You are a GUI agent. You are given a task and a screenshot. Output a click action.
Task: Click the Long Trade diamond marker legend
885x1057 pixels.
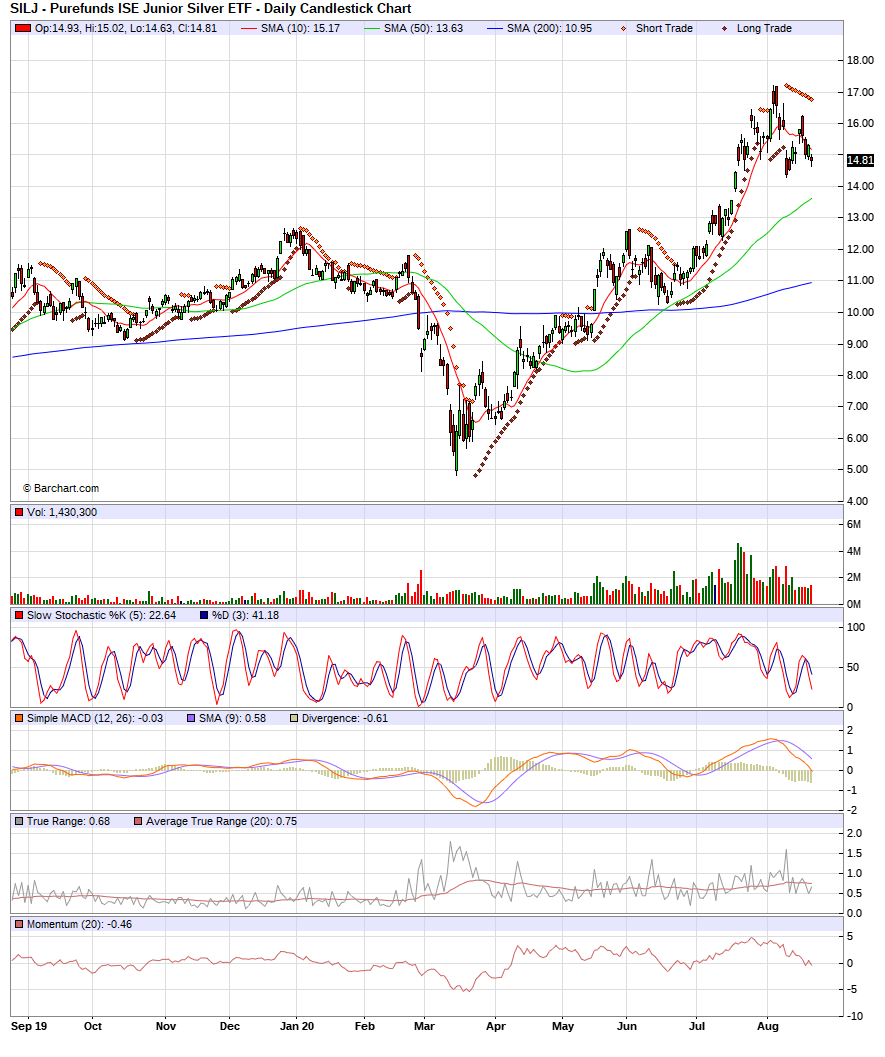725,28
